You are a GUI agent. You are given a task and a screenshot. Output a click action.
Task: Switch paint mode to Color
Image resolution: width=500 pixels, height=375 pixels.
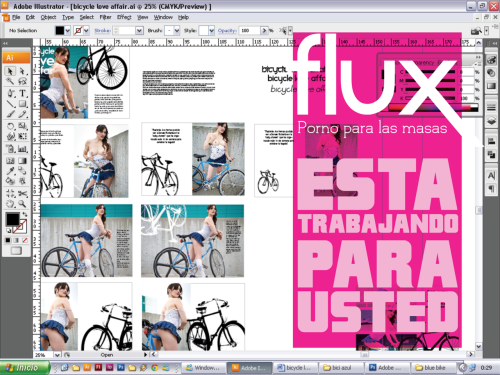click(x=8, y=240)
